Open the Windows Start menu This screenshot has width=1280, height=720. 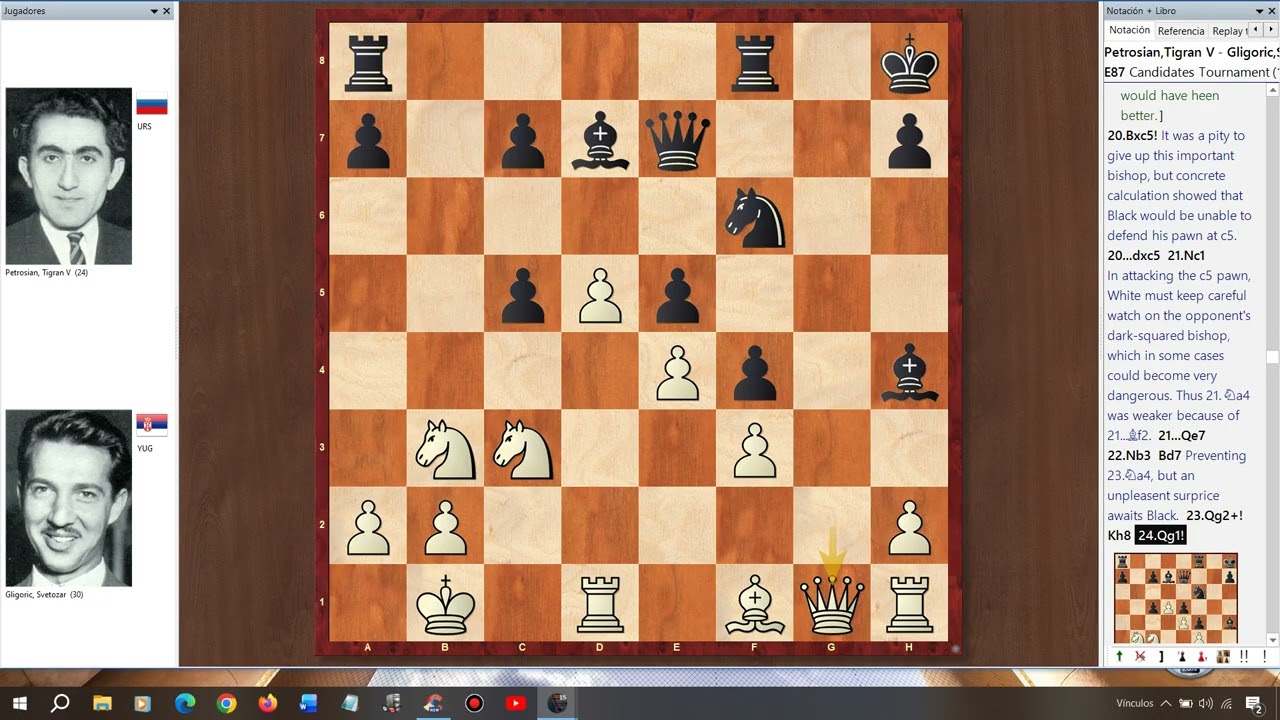pyautogui.click(x=19, y=703)
